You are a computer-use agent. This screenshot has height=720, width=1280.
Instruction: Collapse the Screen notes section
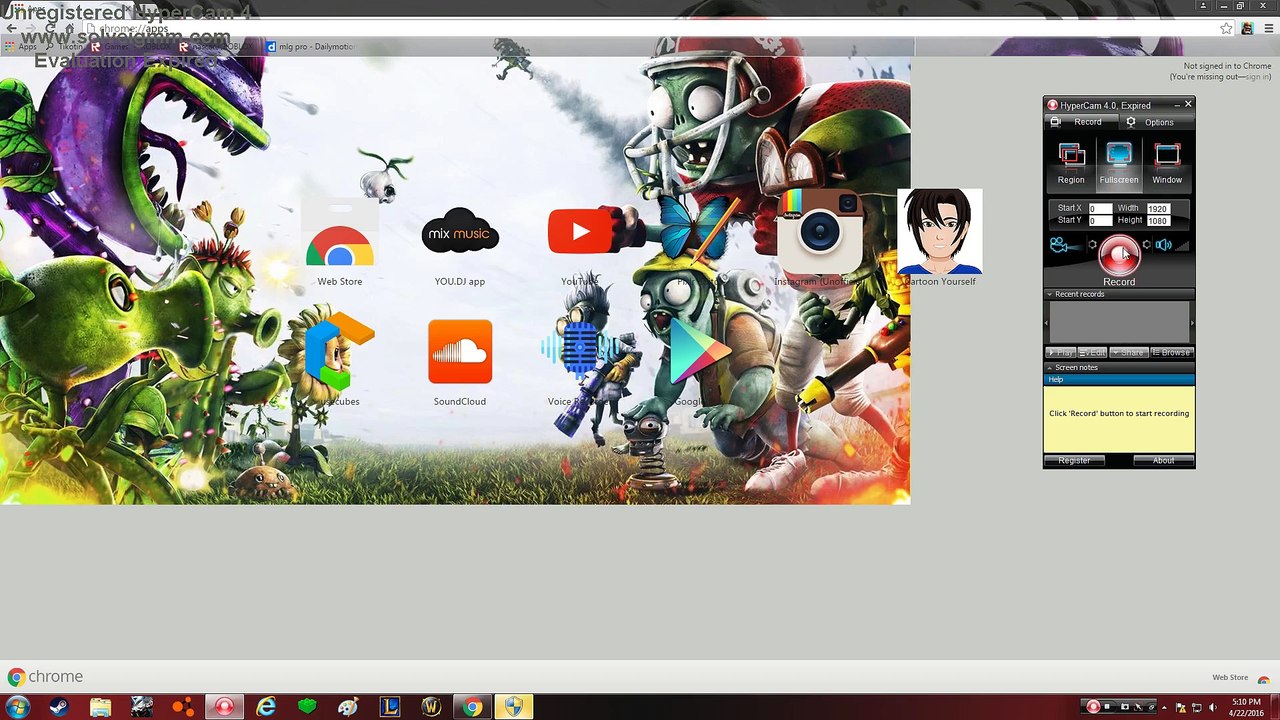click(1050, 368)
